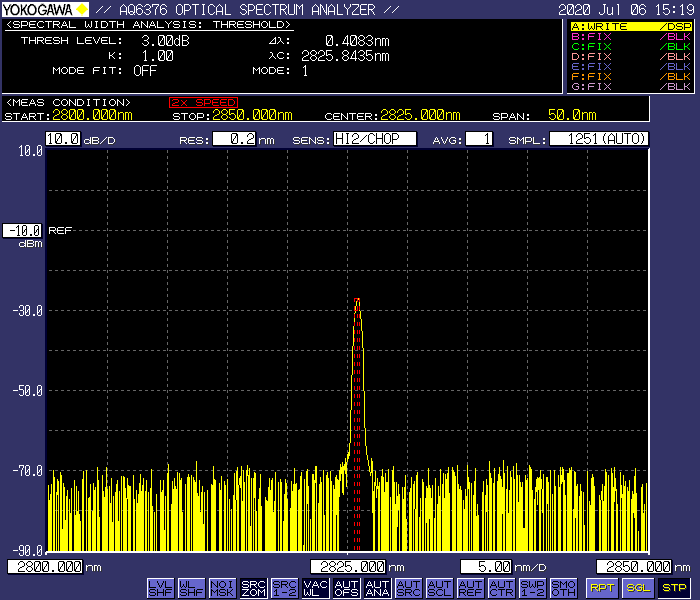Toggle the STP stop sweep indicator
This screenshot has height=600, width=700.
pos(675,587)
